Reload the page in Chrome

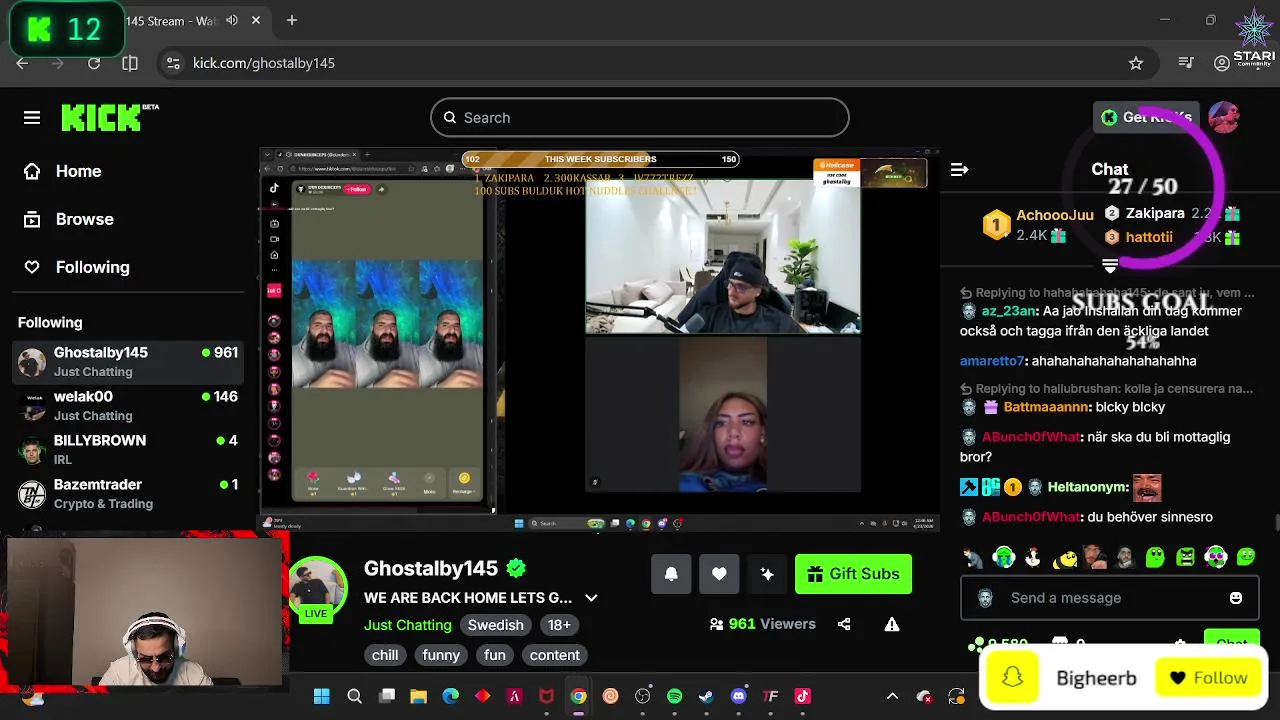pos(94,63)
